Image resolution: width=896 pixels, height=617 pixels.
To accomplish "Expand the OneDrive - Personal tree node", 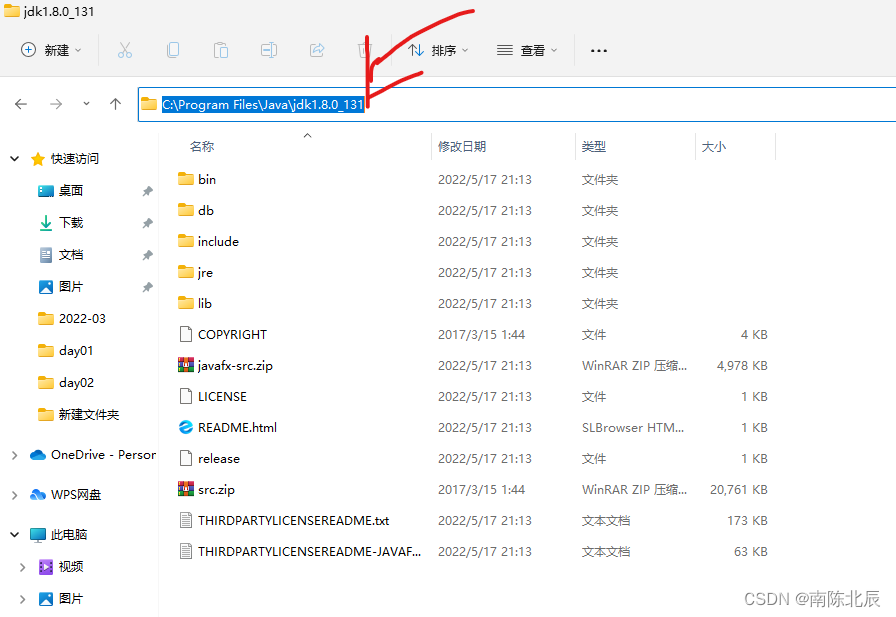I will click(15, 455).
